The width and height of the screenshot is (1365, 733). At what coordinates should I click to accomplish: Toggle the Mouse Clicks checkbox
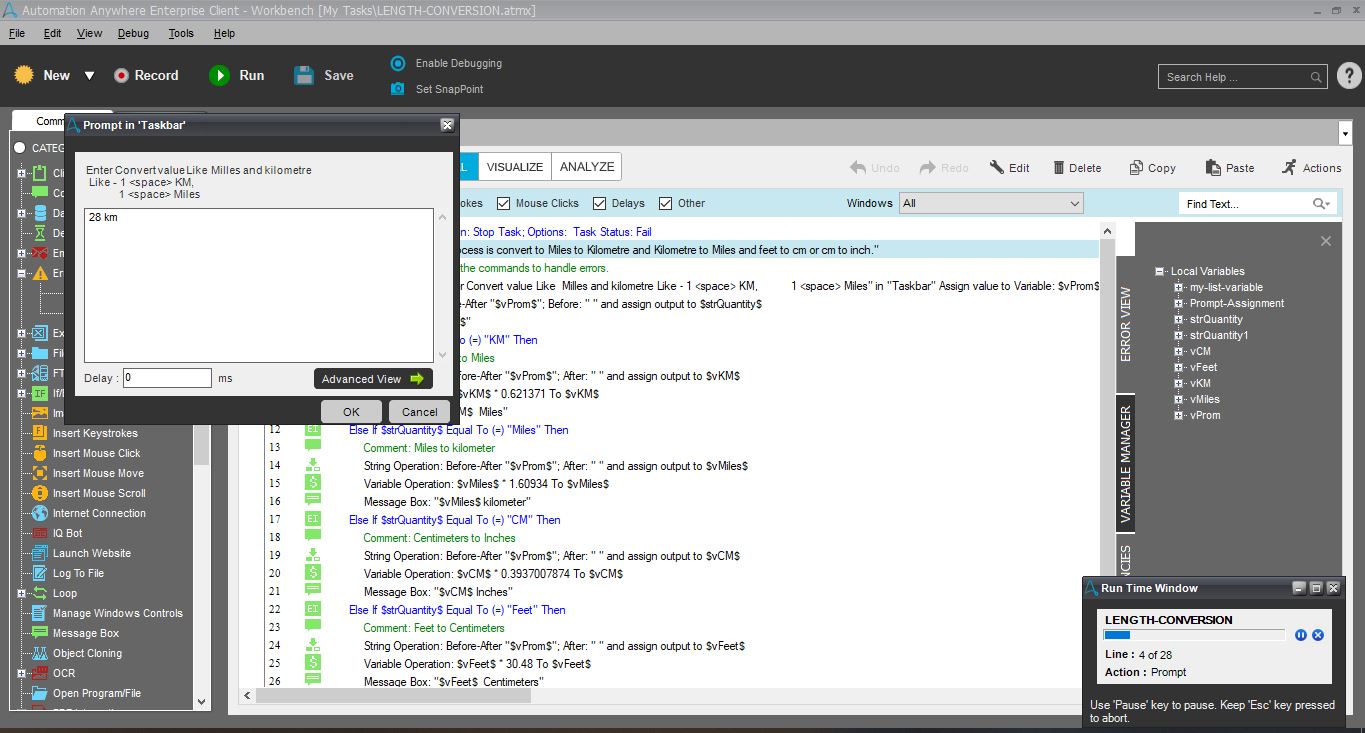tap(503, 203)
